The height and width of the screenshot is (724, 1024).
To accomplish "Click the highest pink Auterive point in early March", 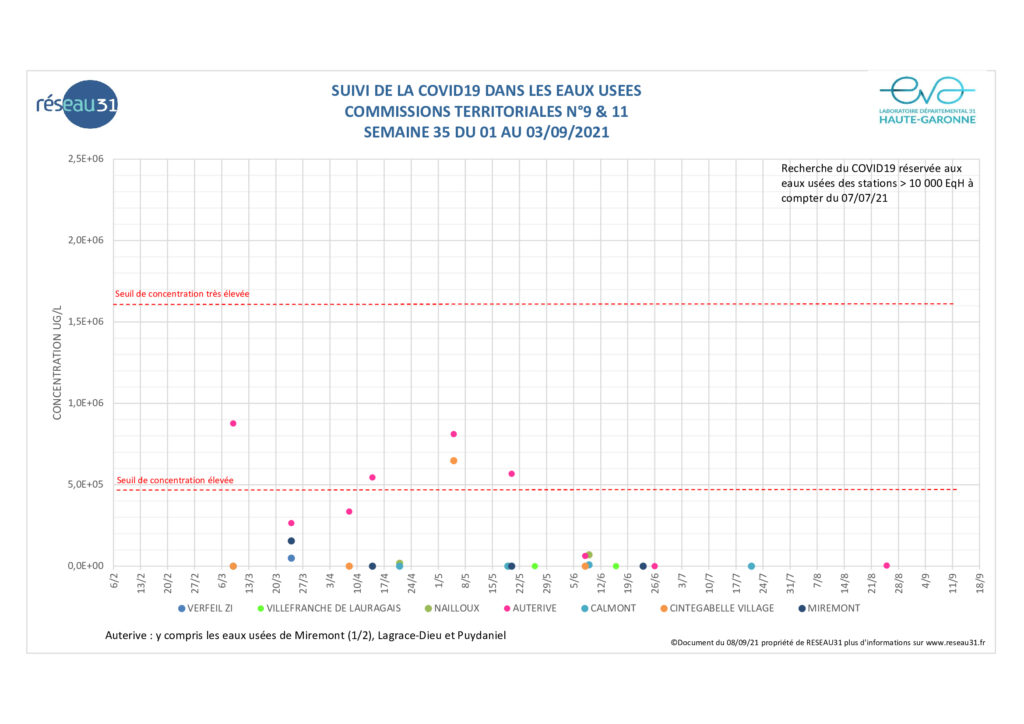I will click(x=233, y=424).
